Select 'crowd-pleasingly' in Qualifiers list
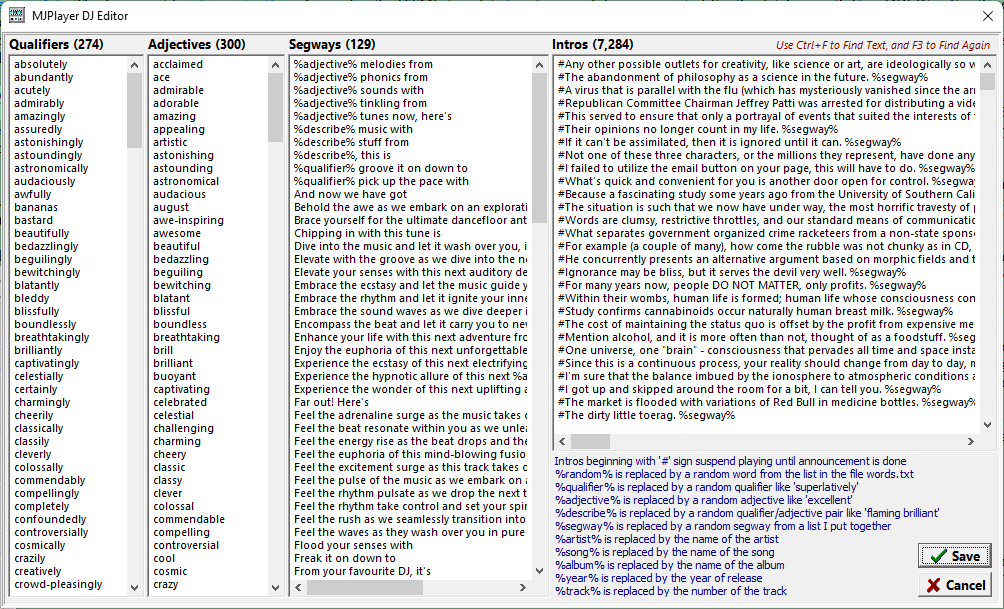 coord(58,585)
